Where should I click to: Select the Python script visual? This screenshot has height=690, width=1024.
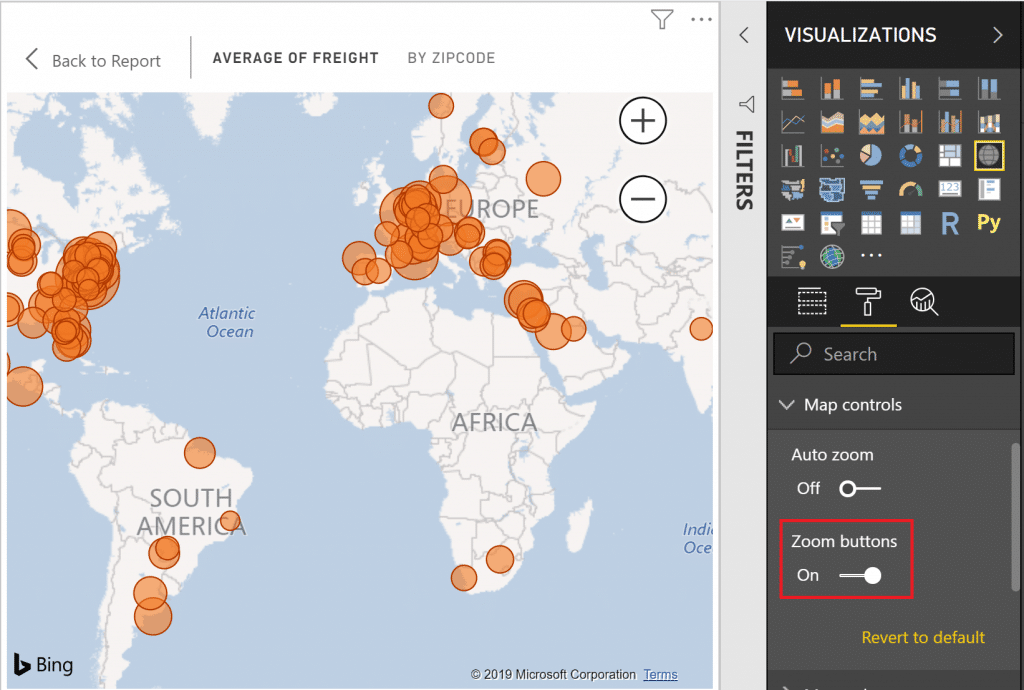(988, 222)
